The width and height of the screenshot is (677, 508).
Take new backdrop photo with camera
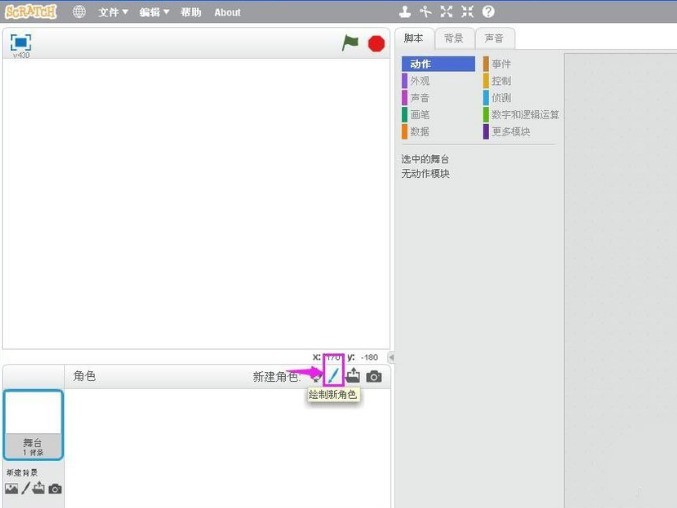55,489
